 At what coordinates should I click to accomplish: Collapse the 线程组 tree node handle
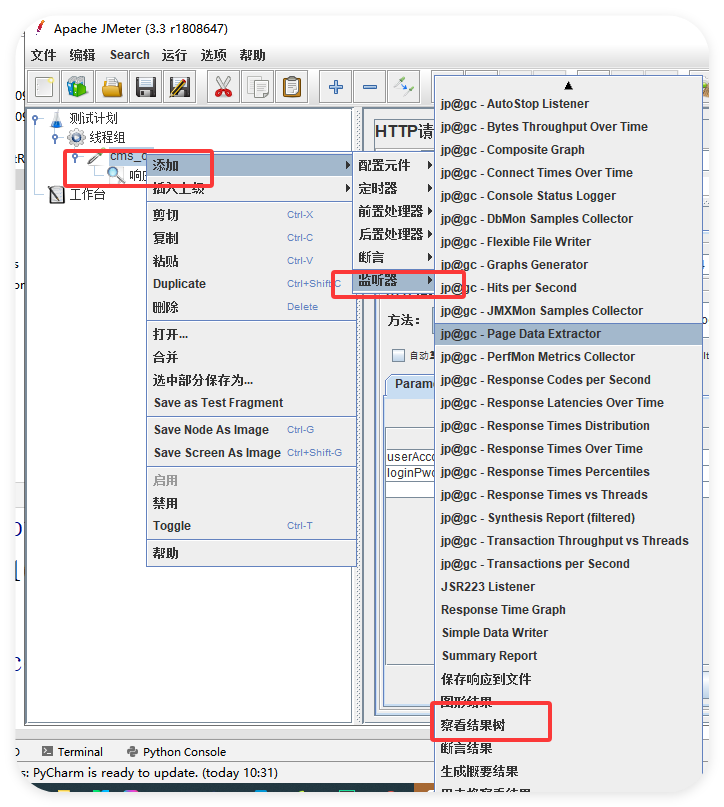click(x=55, y=138)
